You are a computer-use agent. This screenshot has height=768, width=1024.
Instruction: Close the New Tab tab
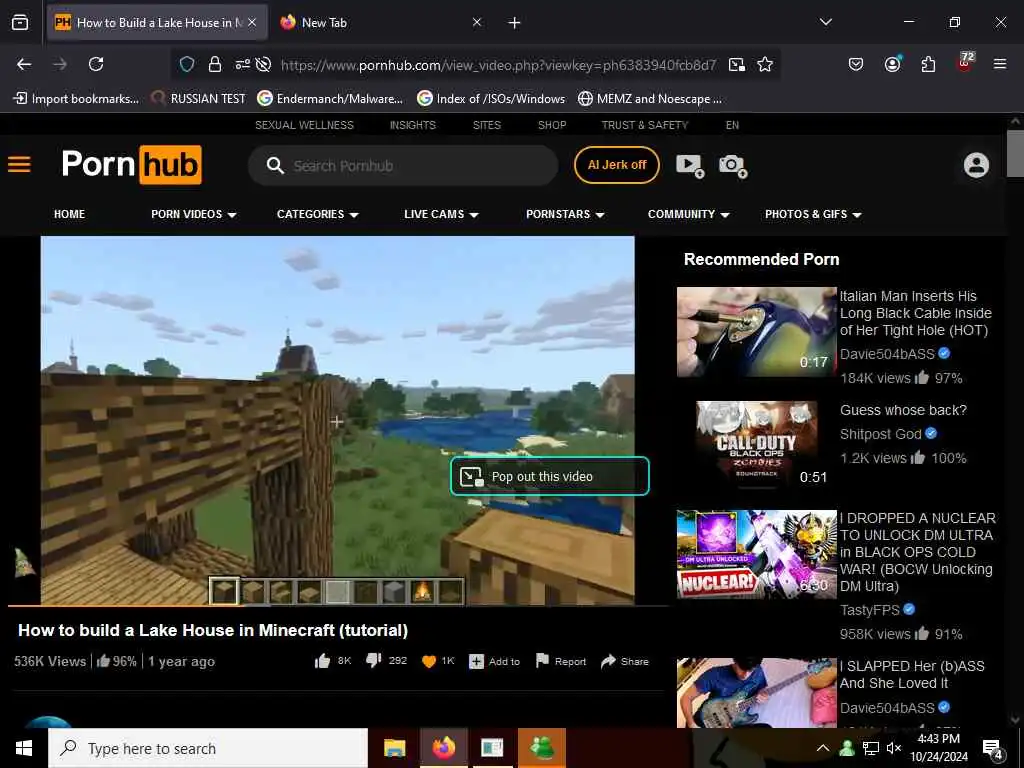(477, 22)
